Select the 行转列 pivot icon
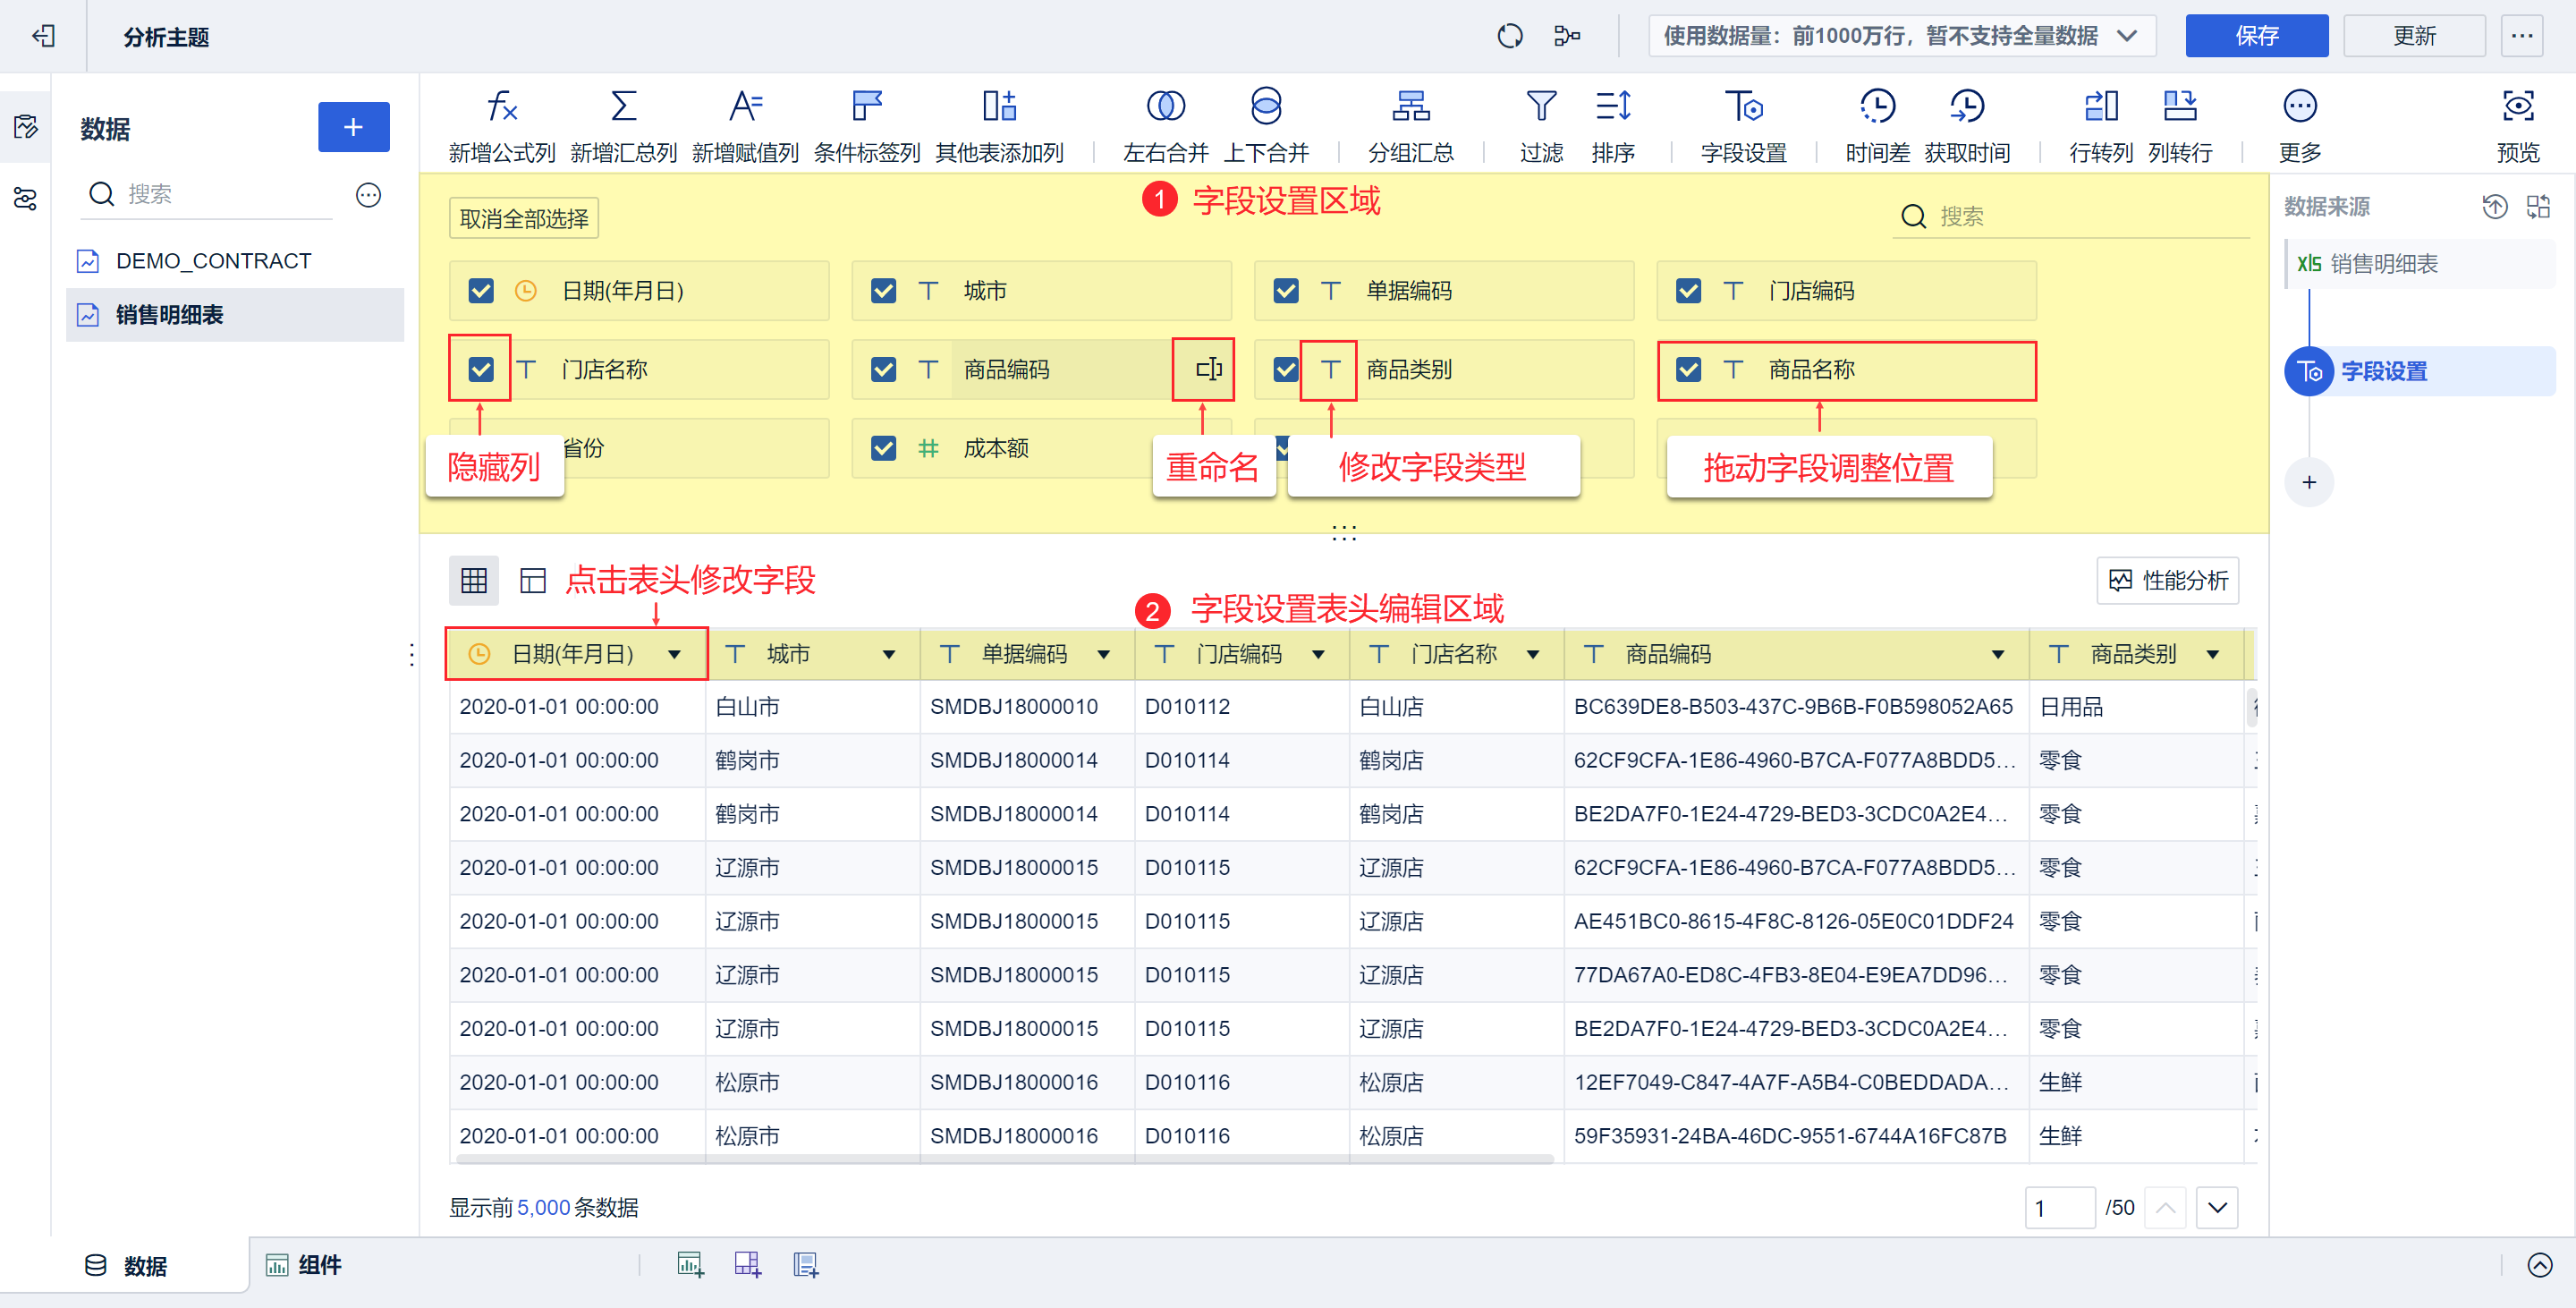This screenshot has height=1308, width=2576. click(2100, 107)
